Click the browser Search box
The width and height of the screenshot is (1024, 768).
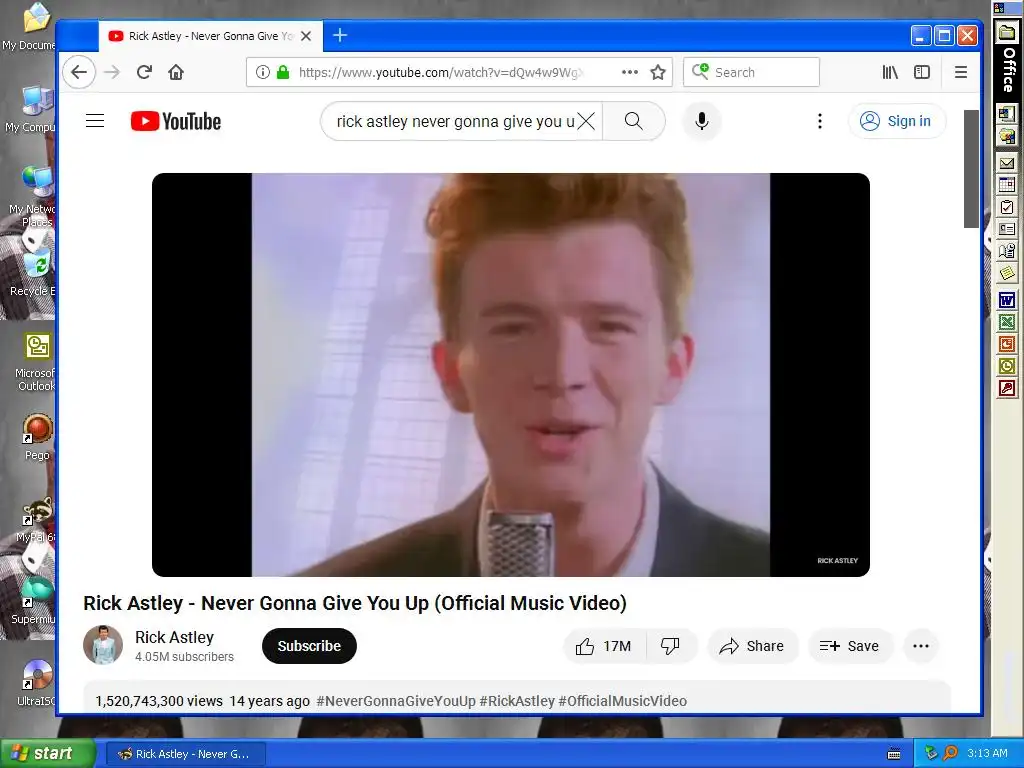tap(751, 72)
